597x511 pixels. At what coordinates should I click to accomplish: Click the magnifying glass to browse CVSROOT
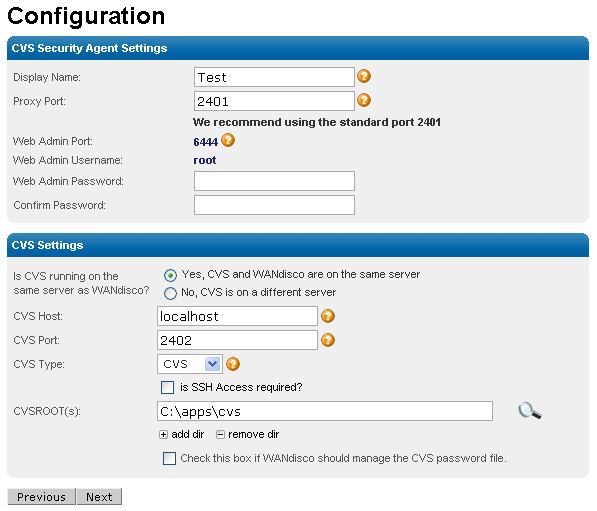pyautogui.click(x=530, y=410)
